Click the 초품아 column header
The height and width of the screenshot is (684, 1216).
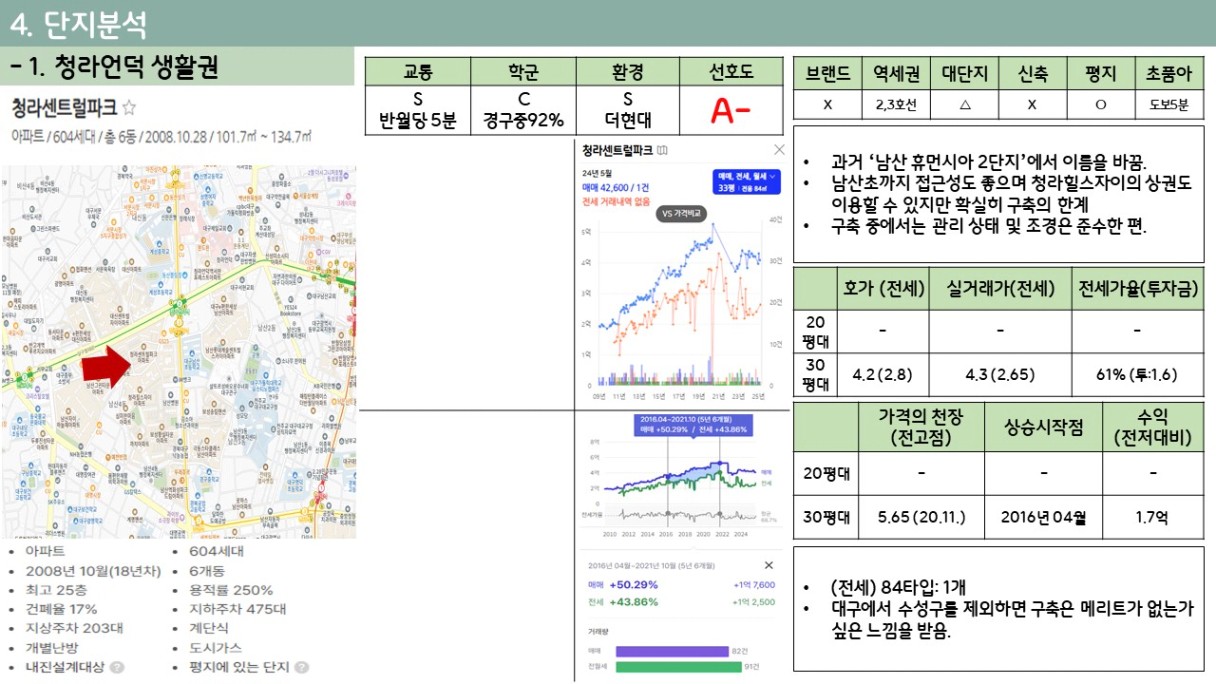click(x=1169, y=73)
